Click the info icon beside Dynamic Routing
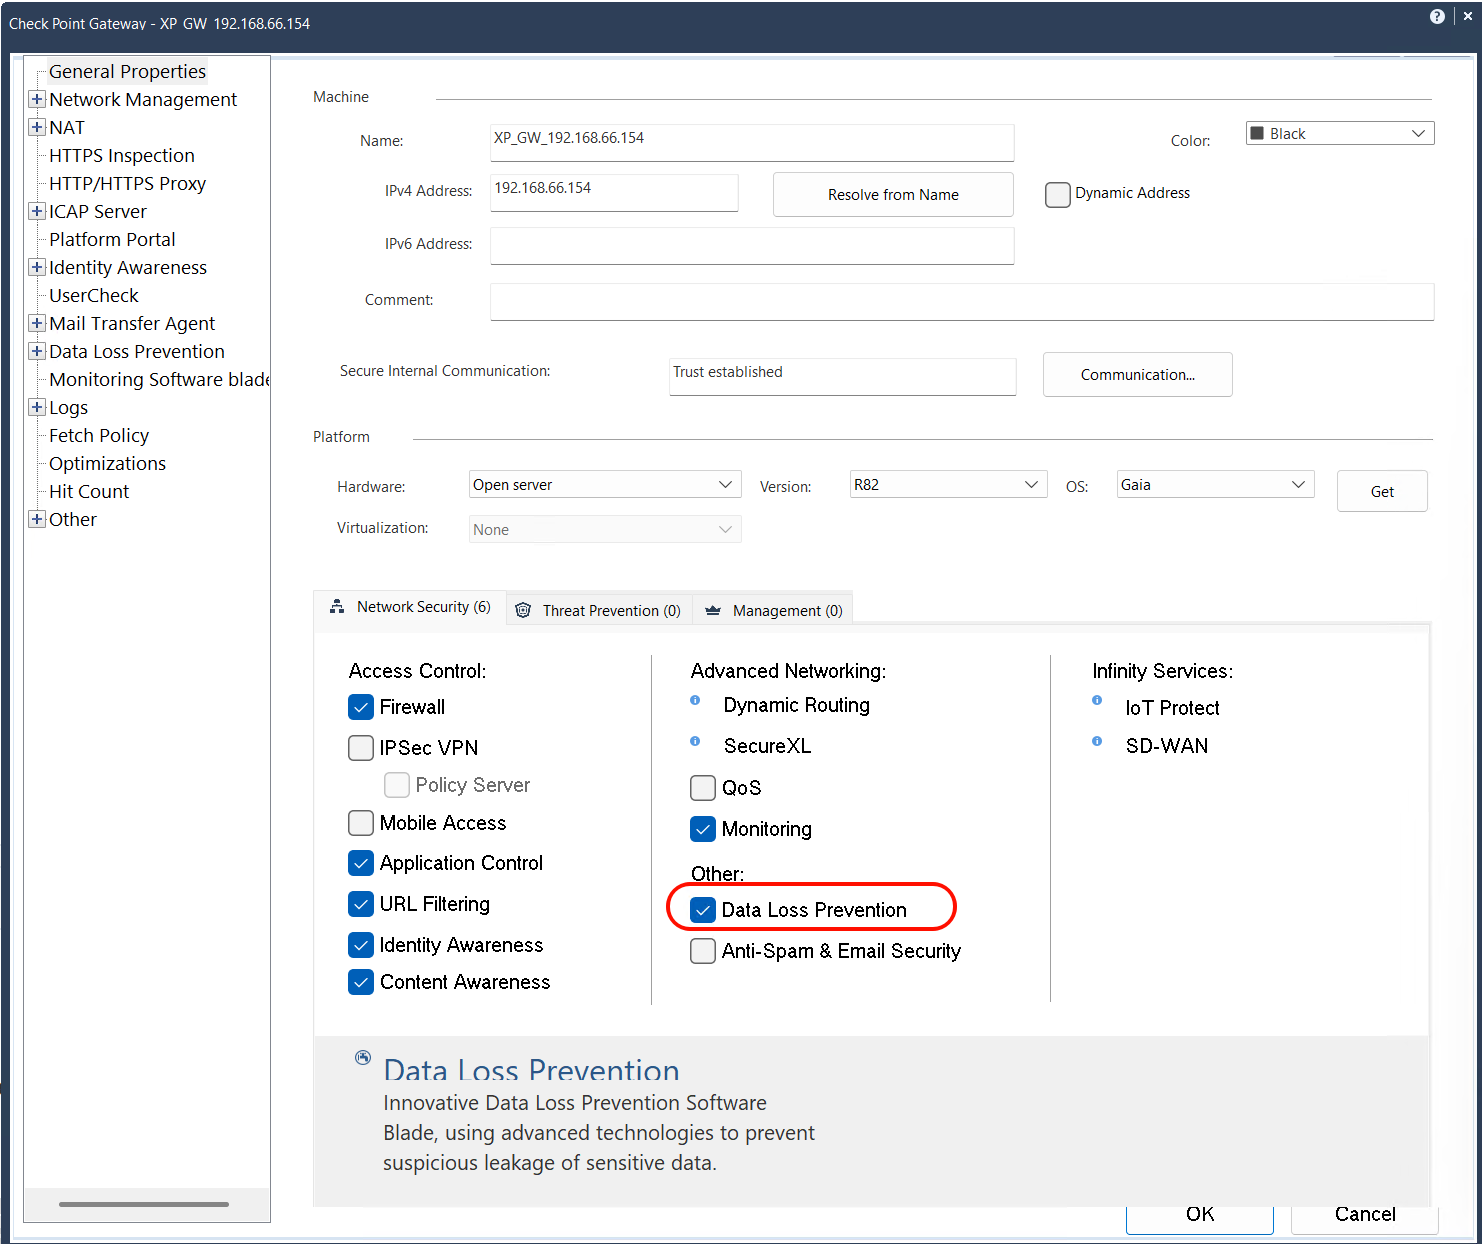1482x1244 pixels. pos(695,701)
